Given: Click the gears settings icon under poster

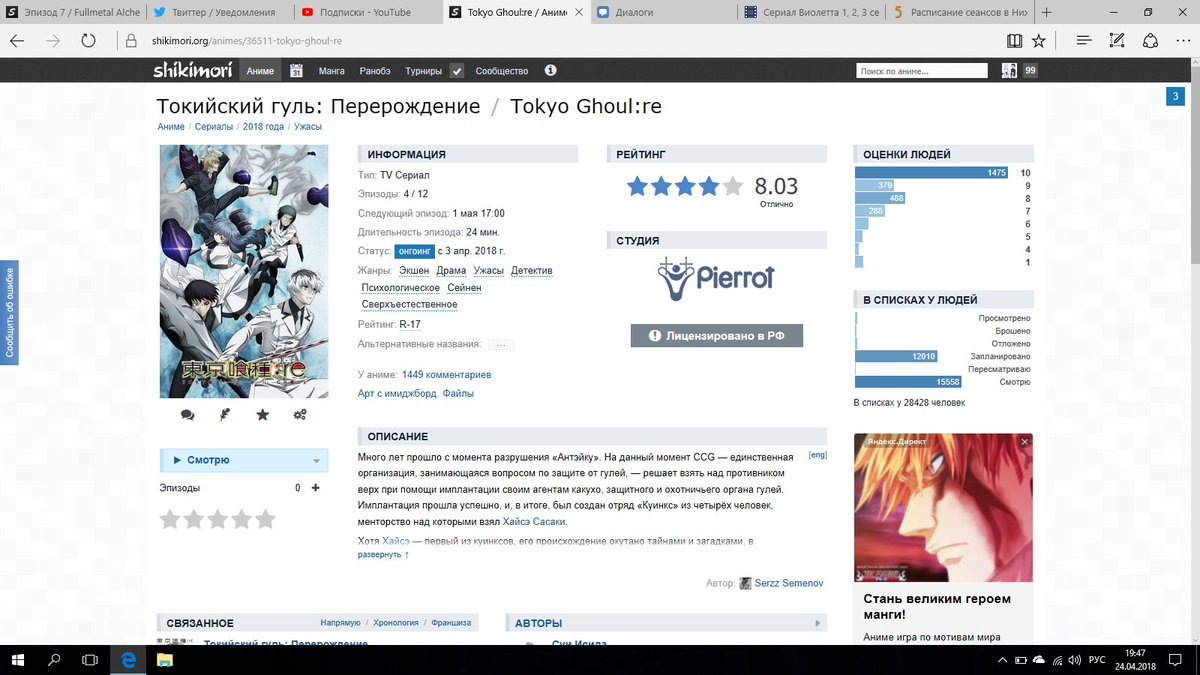Looking at the screenshot, I should tap(300, 415).
